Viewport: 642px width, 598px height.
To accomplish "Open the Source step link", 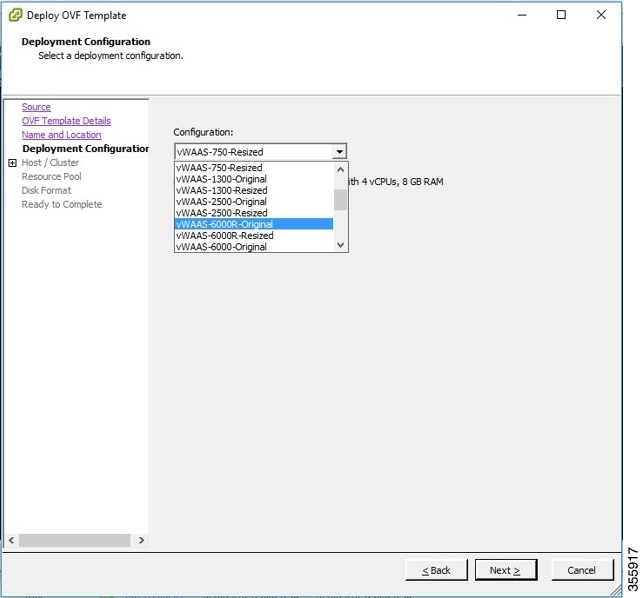I will 36,107.
